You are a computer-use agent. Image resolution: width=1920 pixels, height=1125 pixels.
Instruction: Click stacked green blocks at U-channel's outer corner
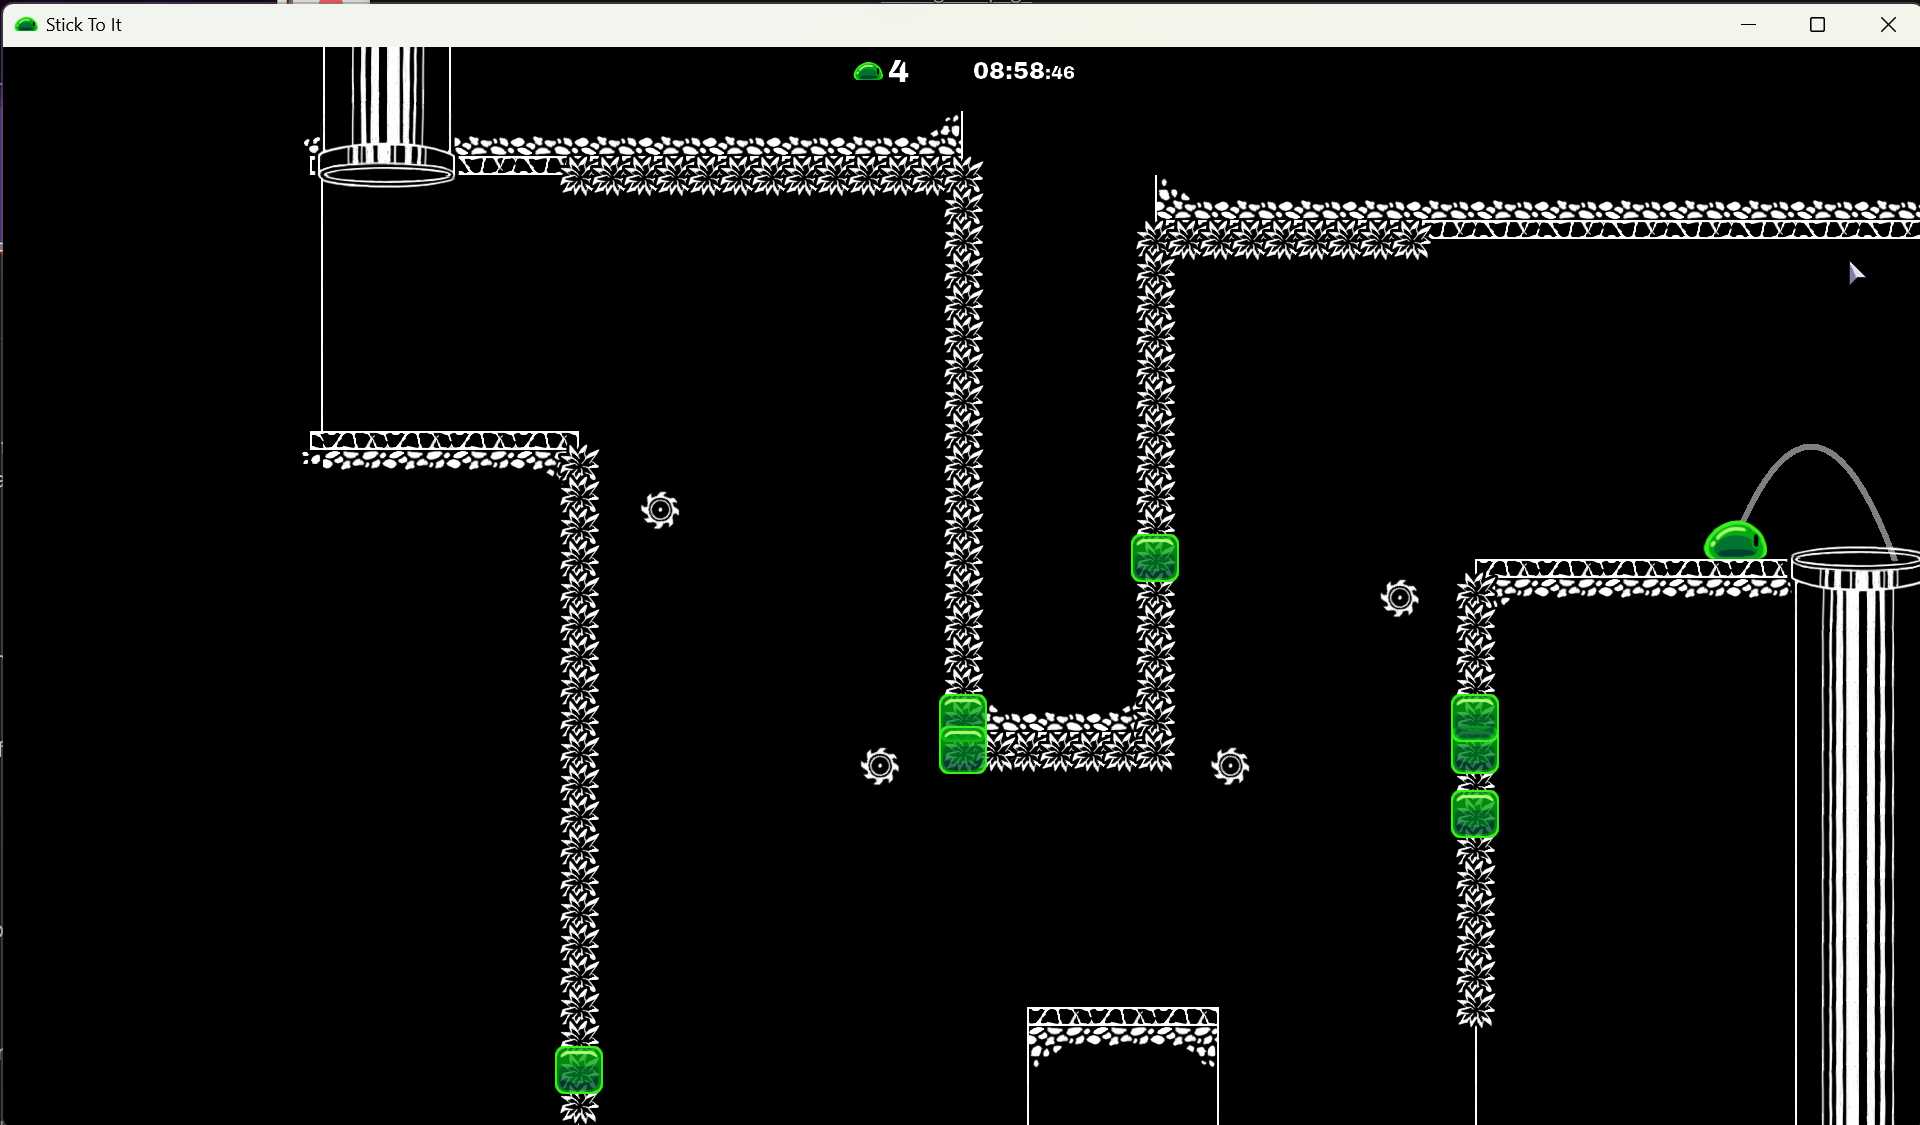tap(962, 735)
